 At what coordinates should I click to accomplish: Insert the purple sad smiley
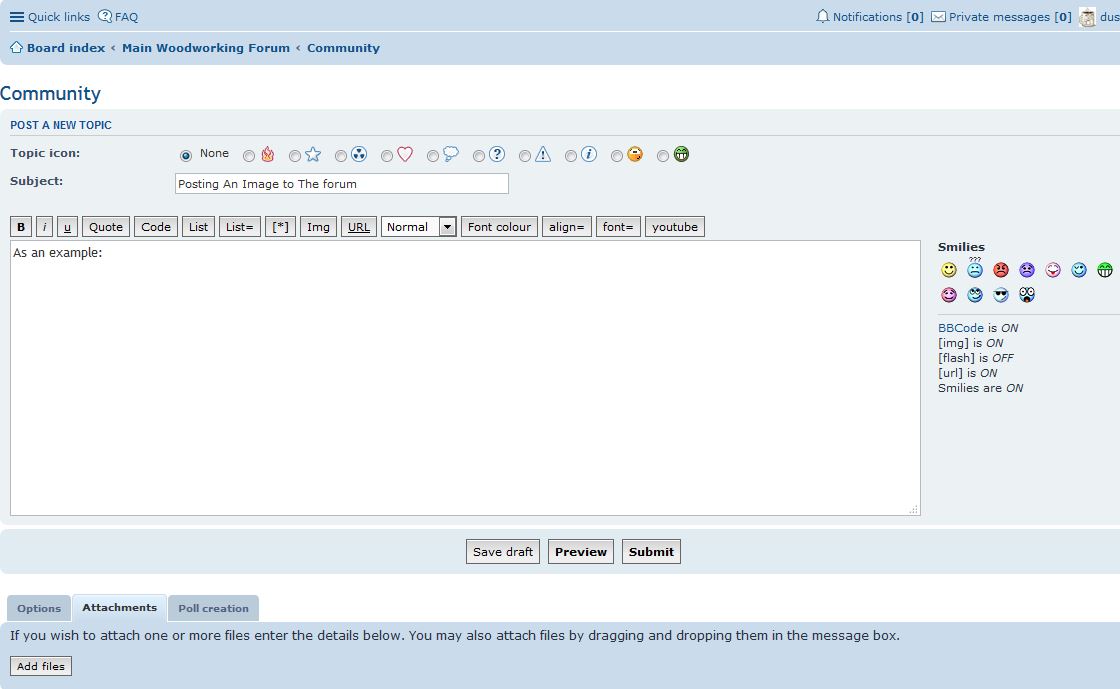pyautogui.click(x=1027, y=270)
